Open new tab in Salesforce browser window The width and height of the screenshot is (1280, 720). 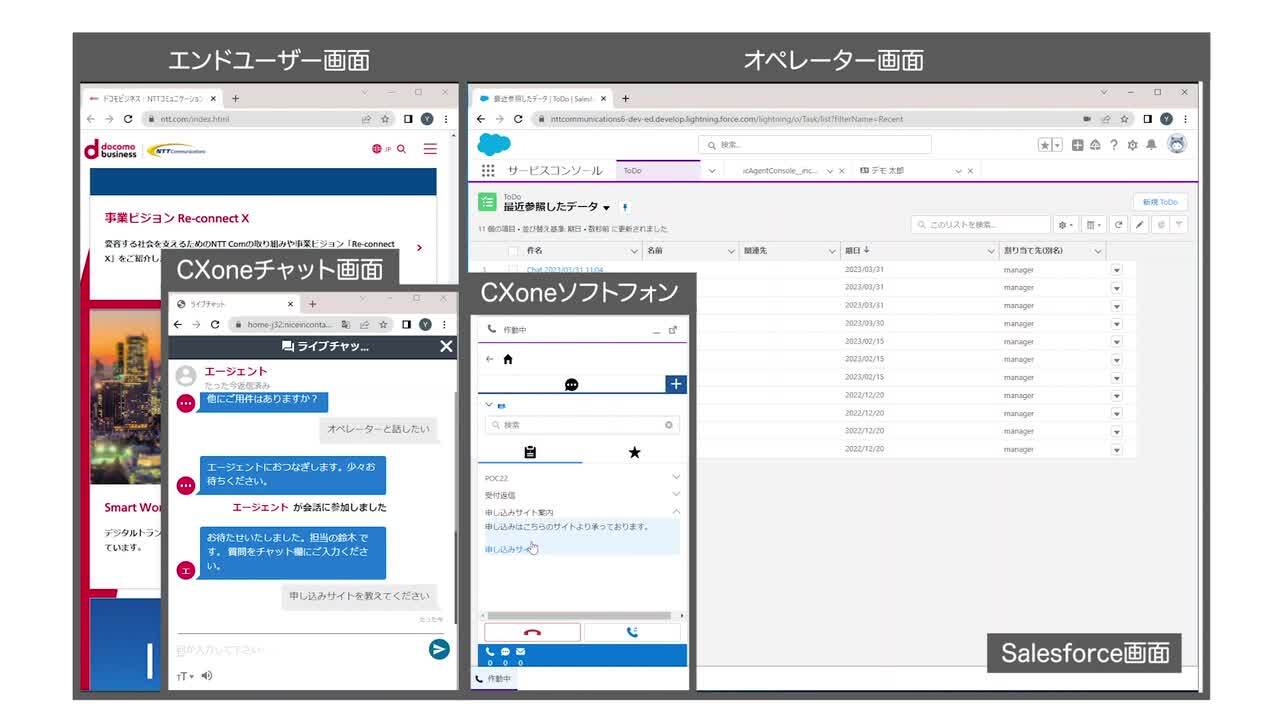625,99
